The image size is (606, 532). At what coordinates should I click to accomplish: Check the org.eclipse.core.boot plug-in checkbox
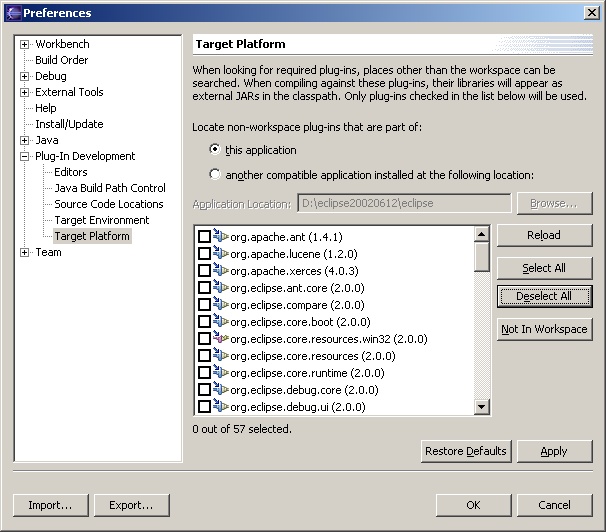coord(205,322)
